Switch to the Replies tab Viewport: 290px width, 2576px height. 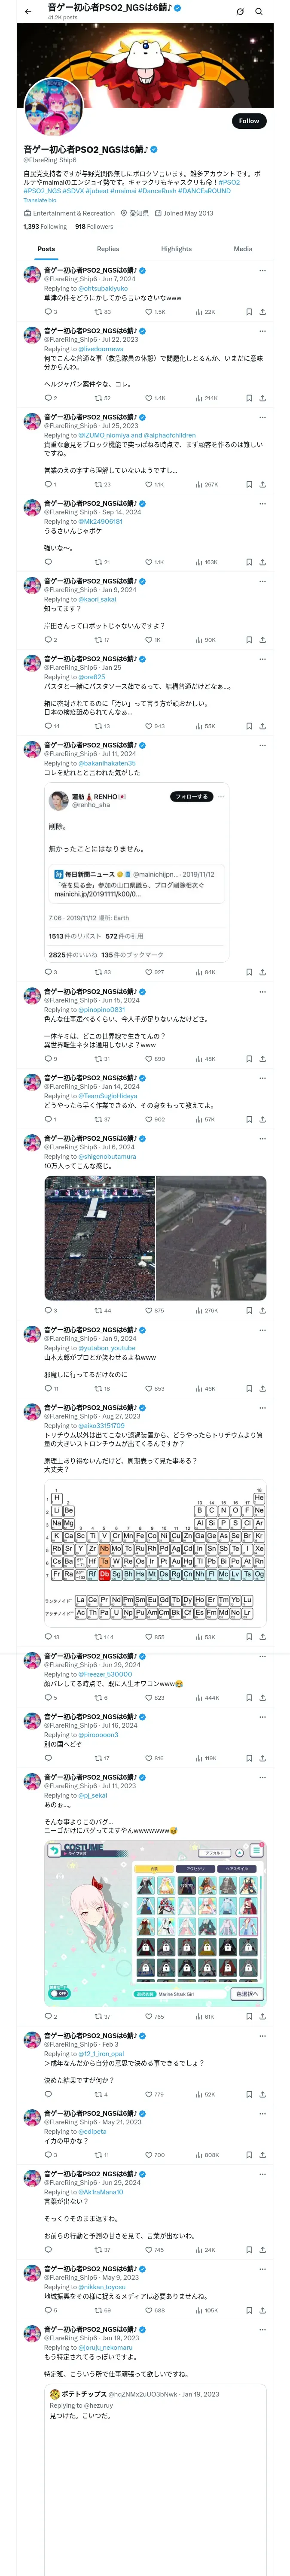point(108,249)
